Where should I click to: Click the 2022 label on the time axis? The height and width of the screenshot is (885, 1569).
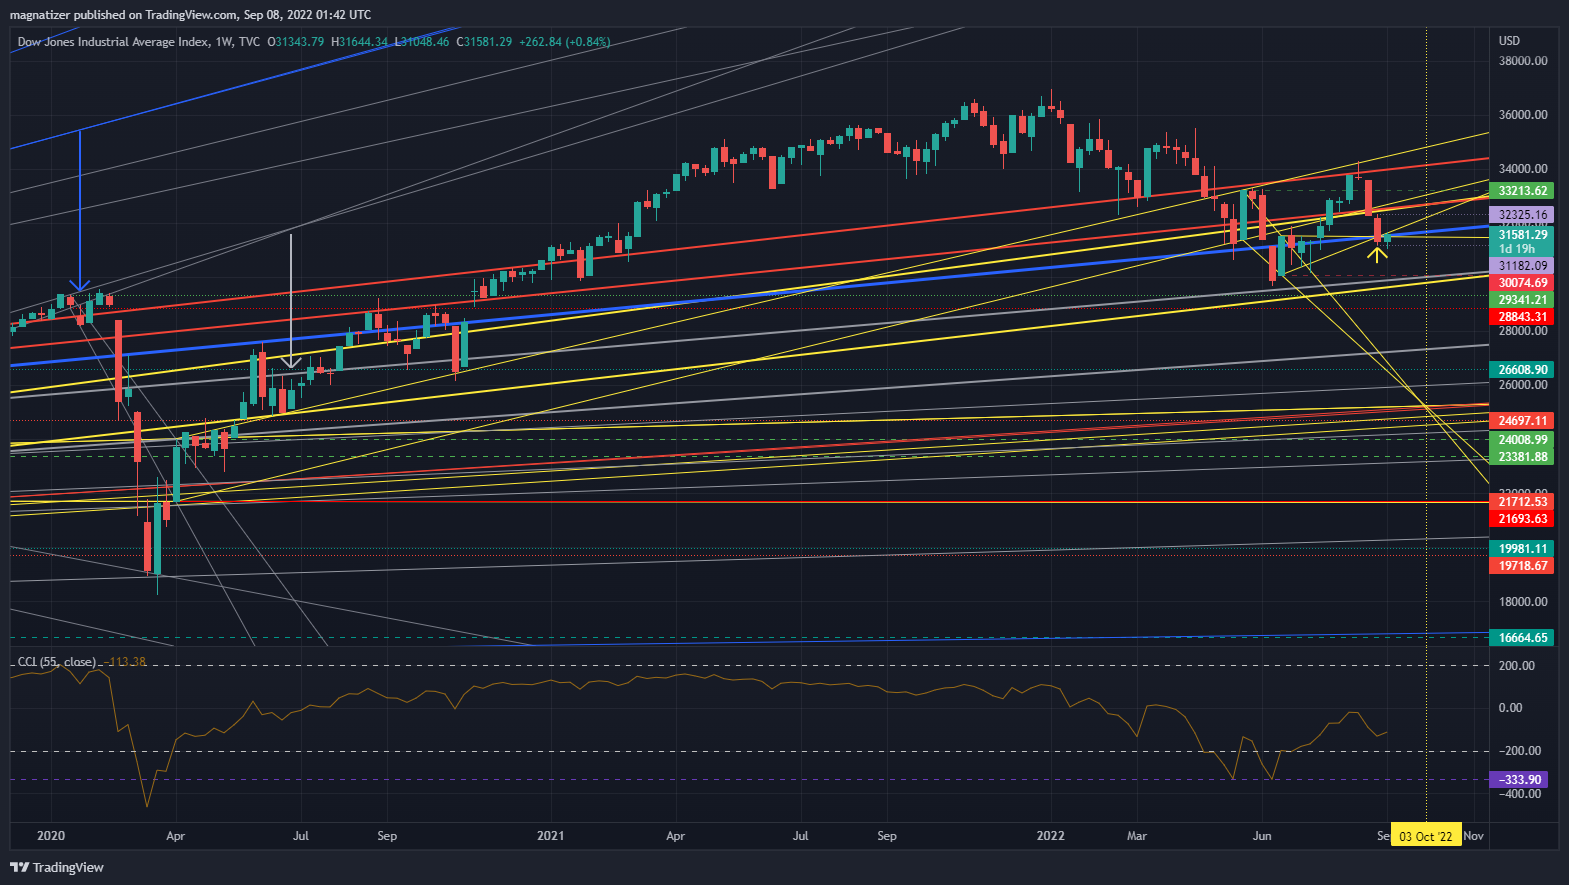pyautogui.click(x=1051, y=836)
